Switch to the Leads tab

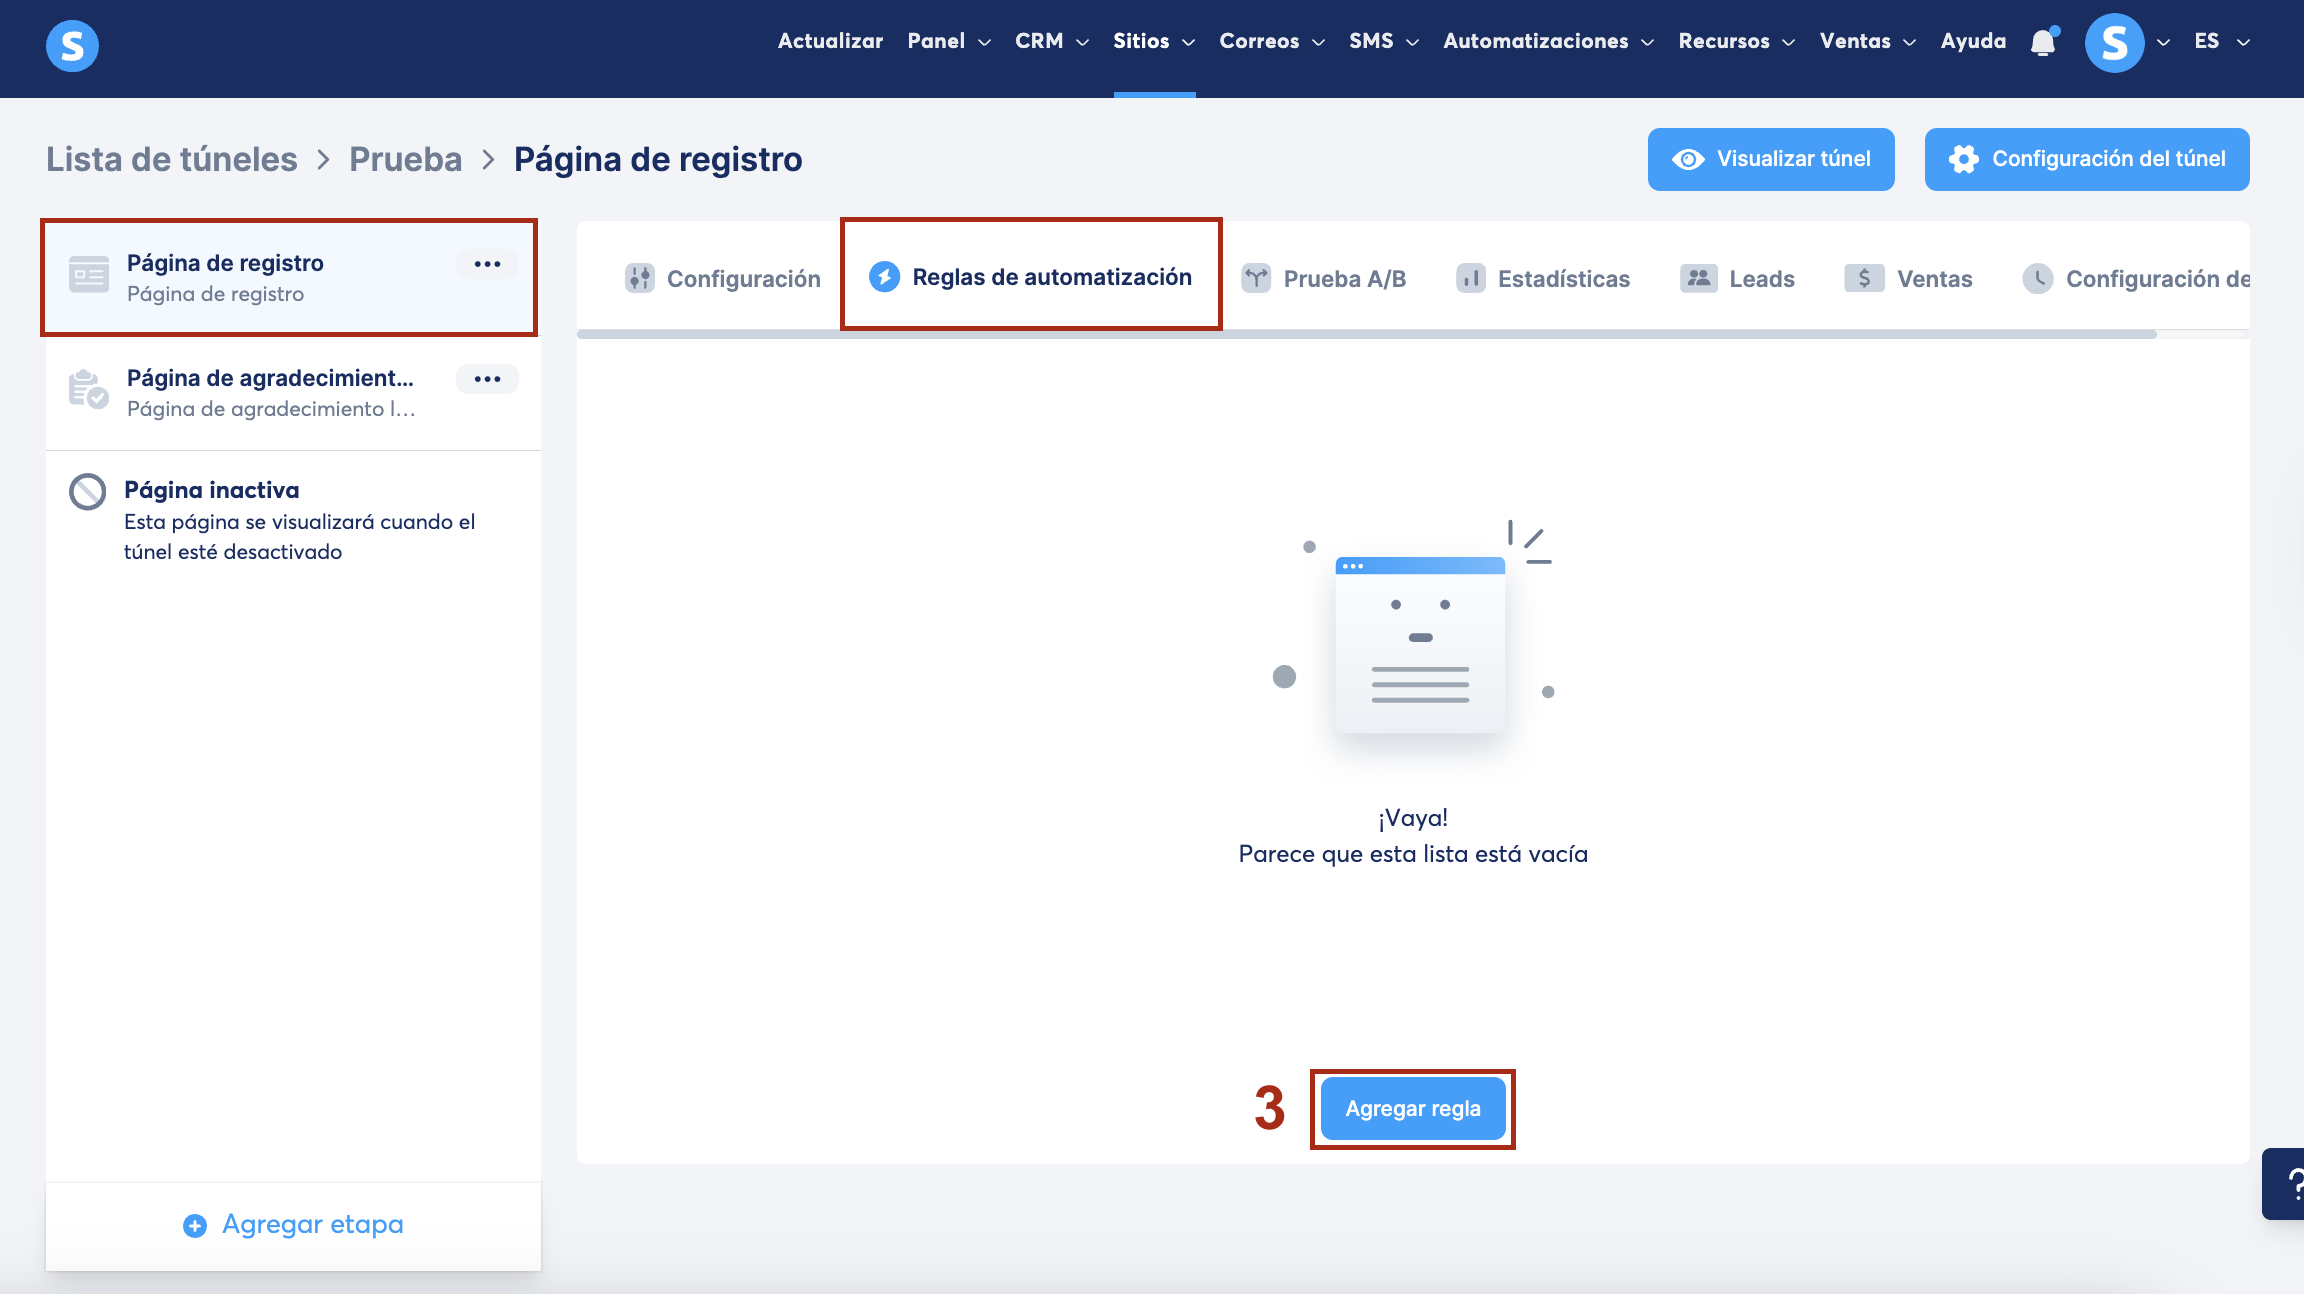pyautogui.click(x=1738, y=279)
